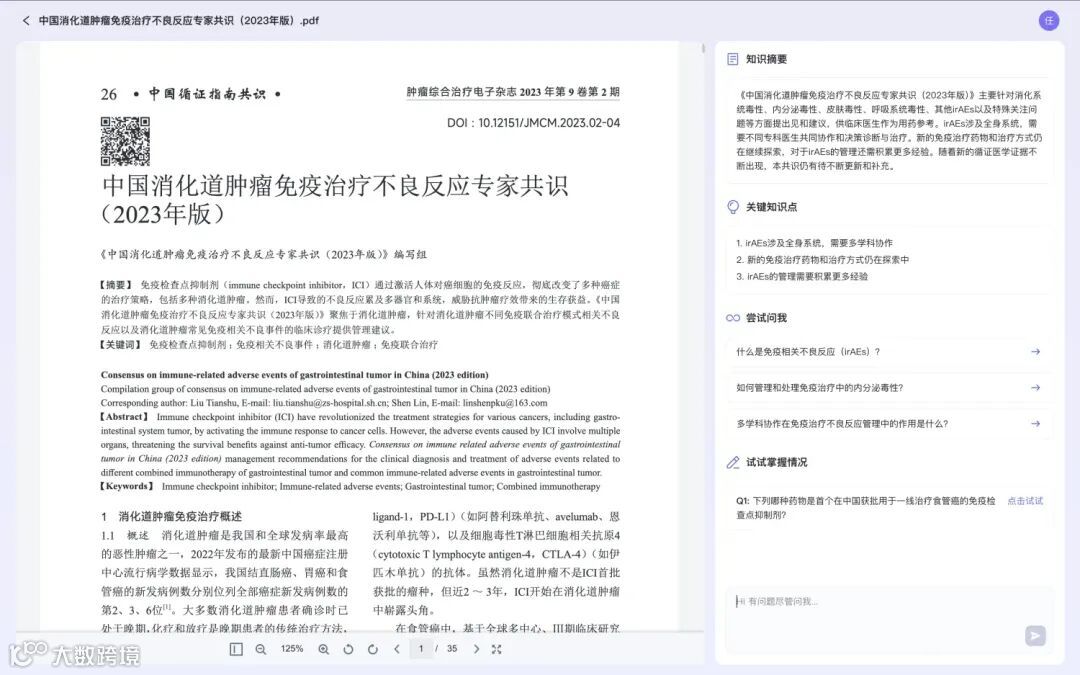This screenshot has width=1080, height=675.
Task: Zoom out the PDF page
Action: pos(260,649)
